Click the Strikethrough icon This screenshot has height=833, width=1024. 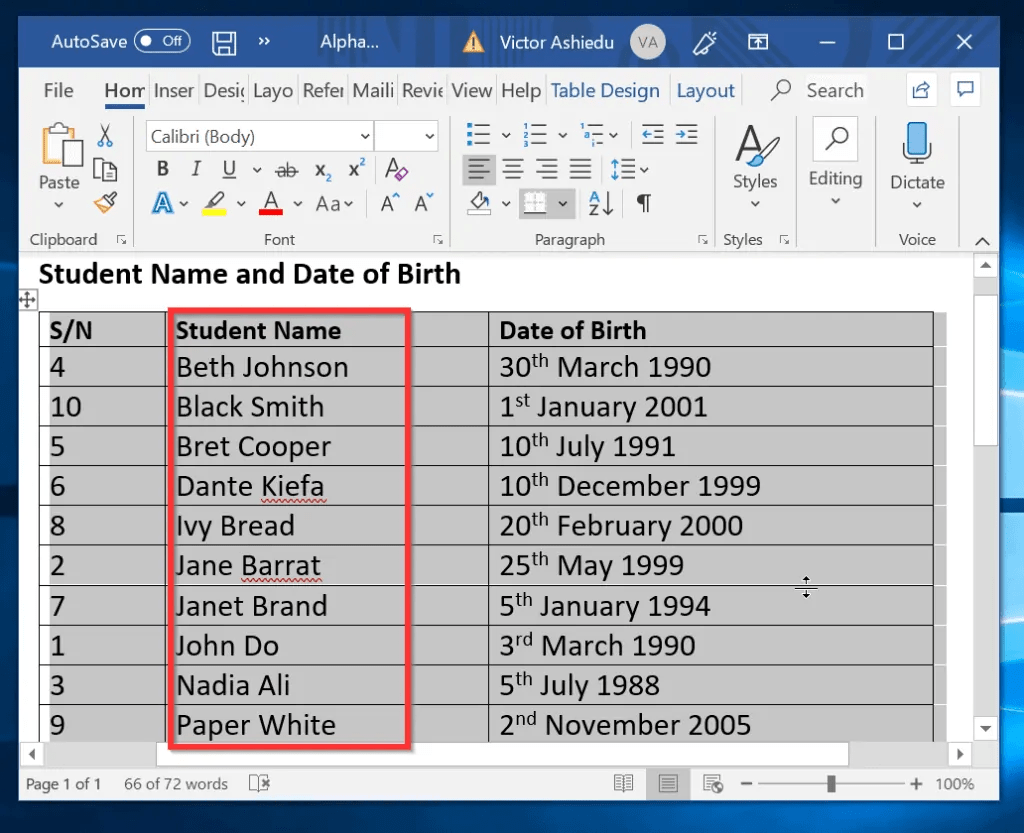click(x=286, y=169)
